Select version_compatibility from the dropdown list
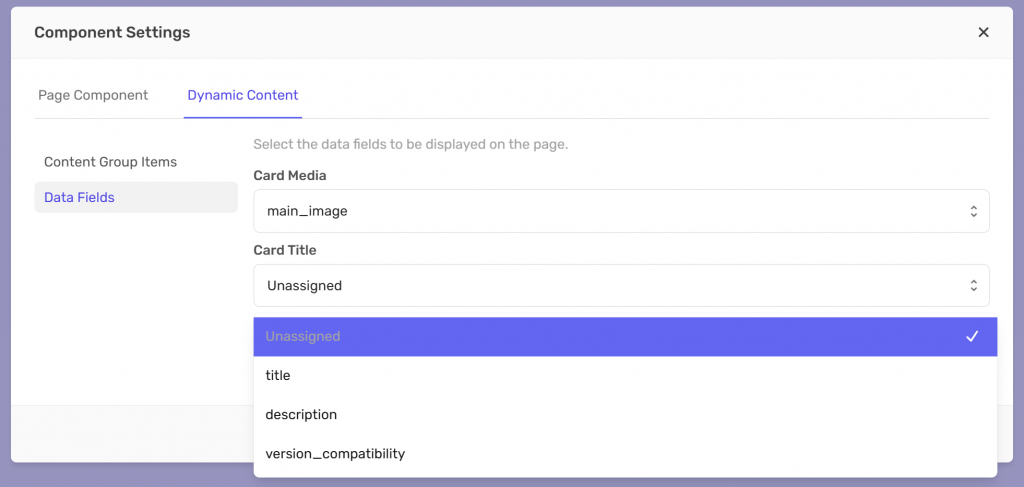The image size is (1024, 487). pos(335,453)
